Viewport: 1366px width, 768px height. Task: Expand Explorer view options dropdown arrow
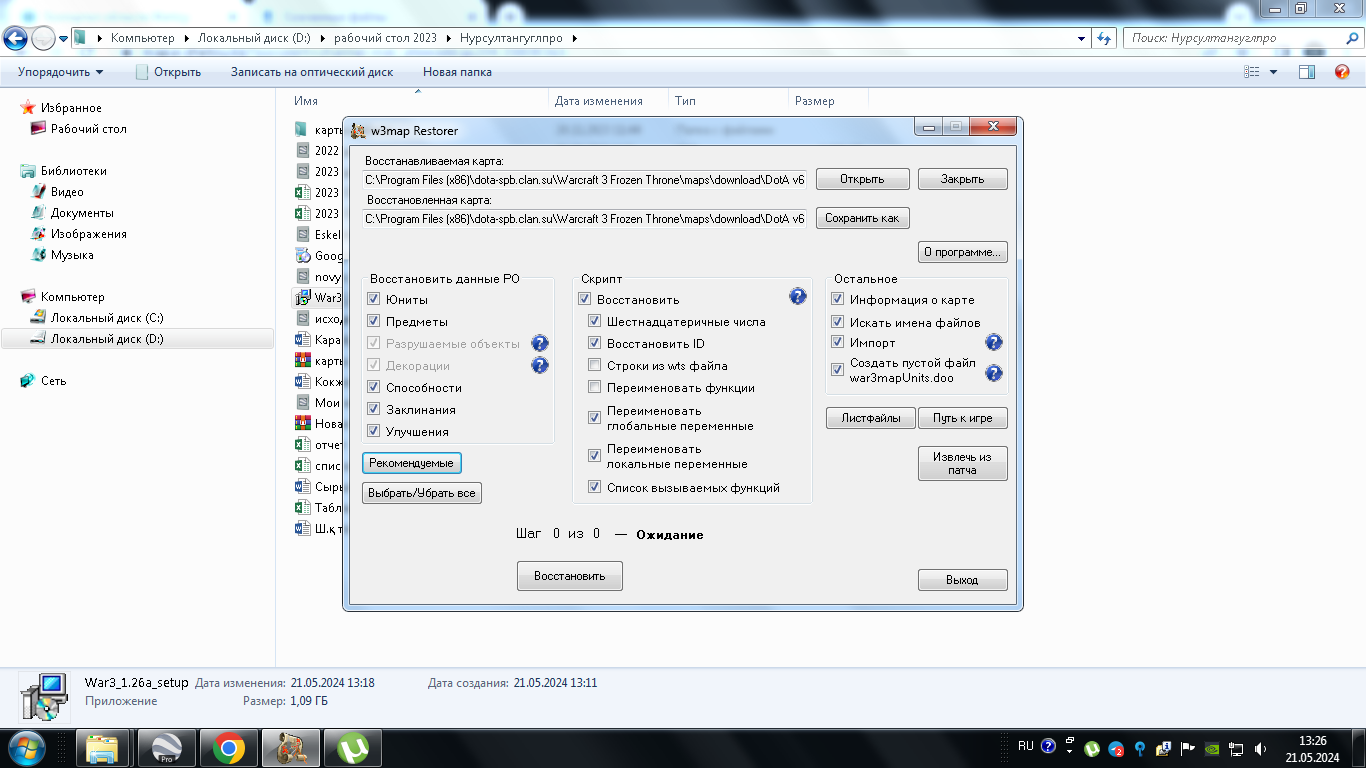(x=1273, y=72)
